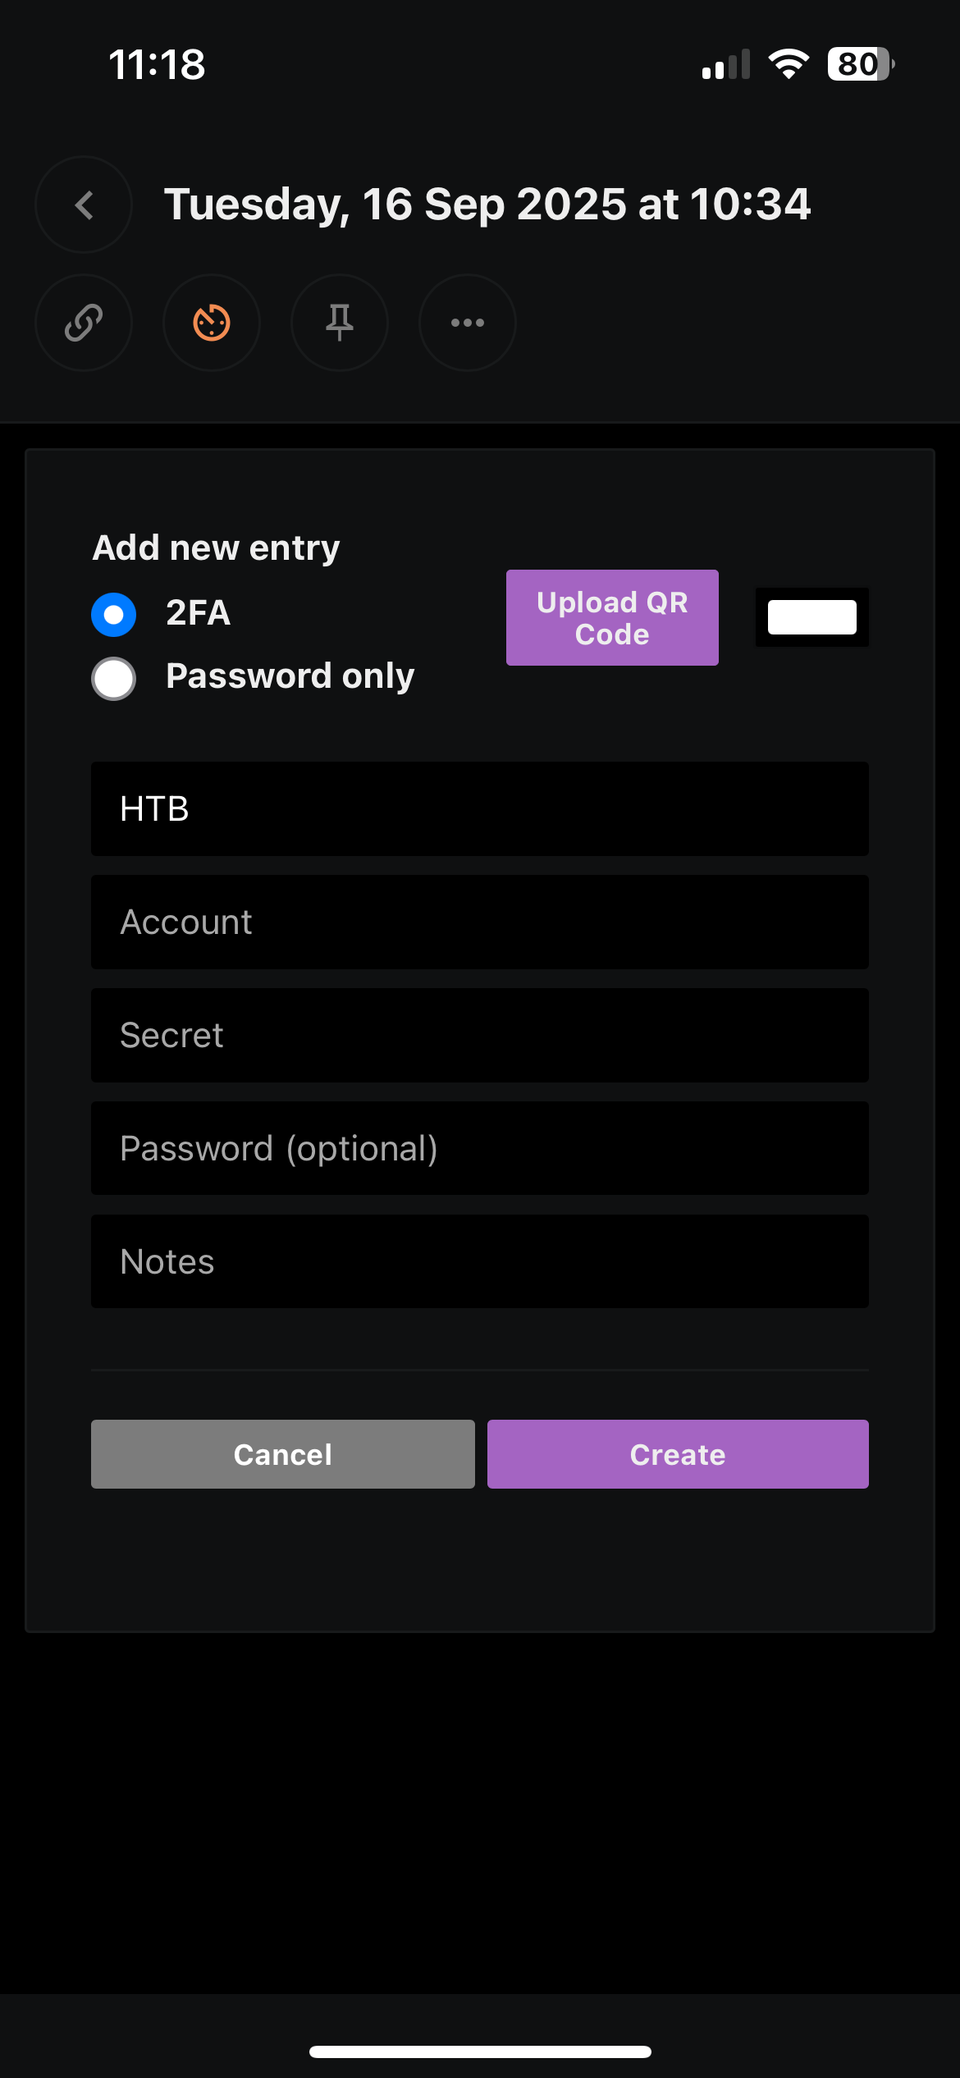Tap the battery indicator showing 80
960x2078 pixels.
click(x=859, y=65)
